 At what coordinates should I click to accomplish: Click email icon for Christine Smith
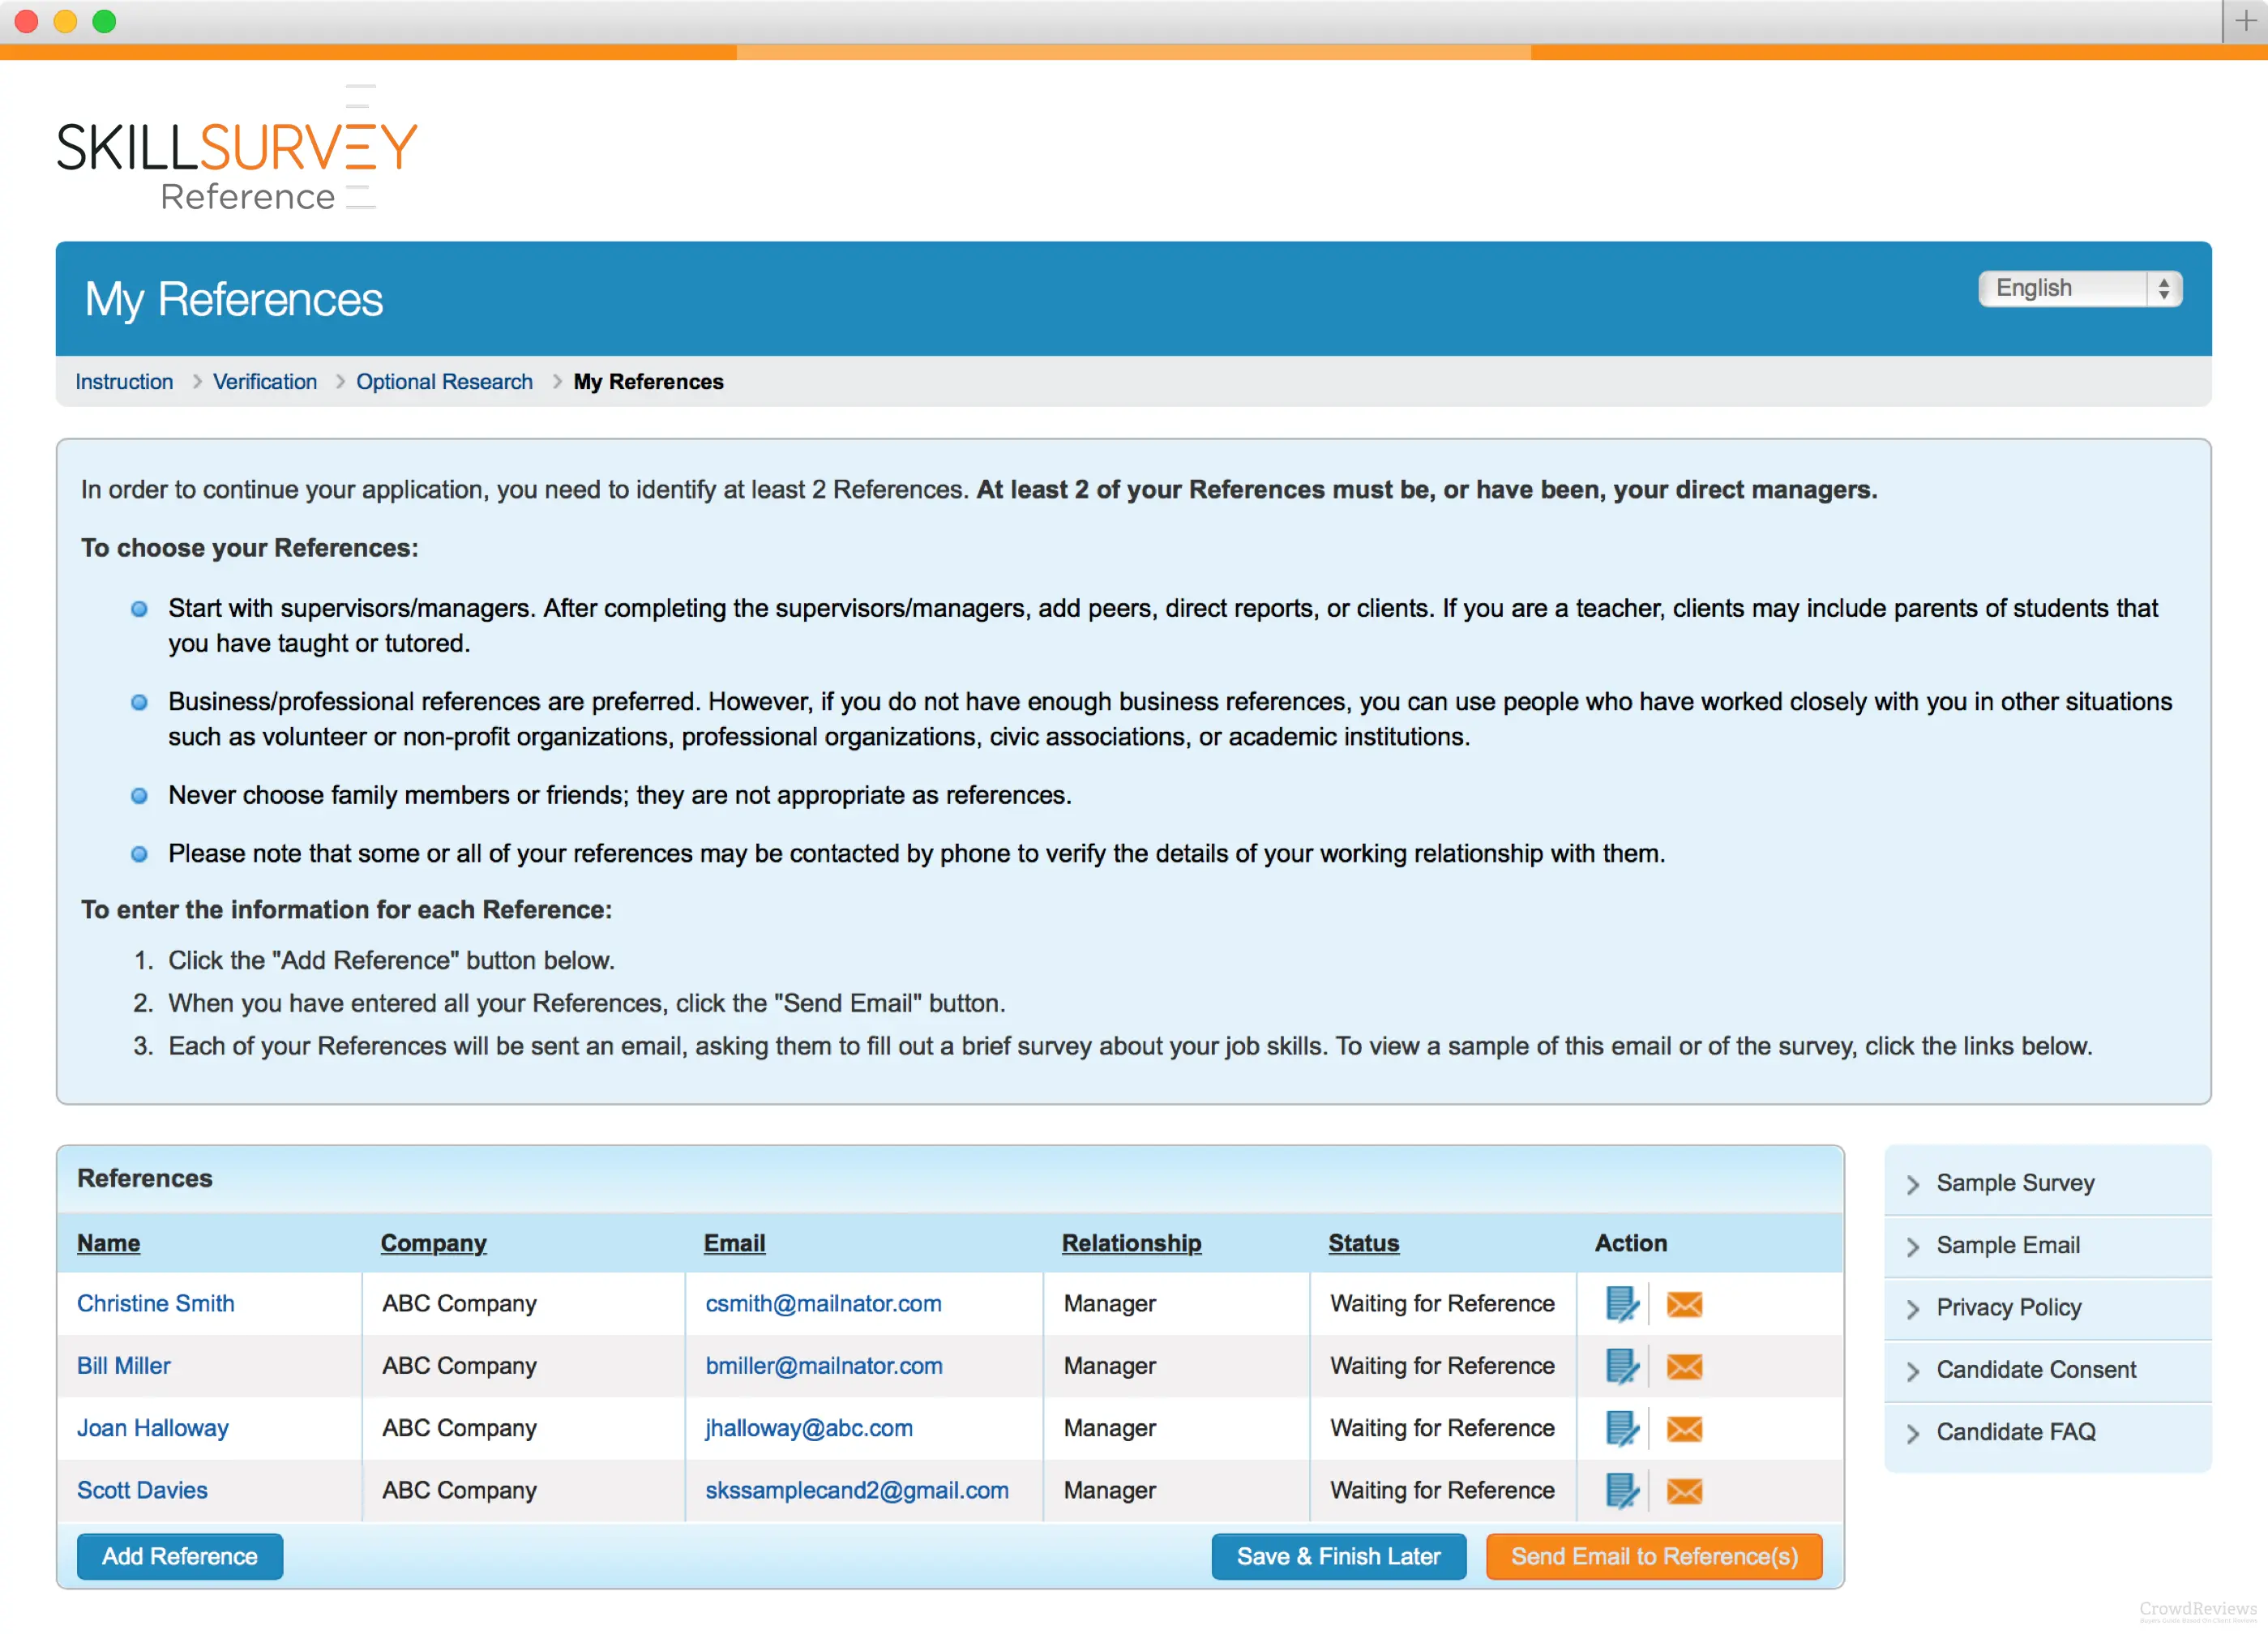[x=1684, y=1304]
